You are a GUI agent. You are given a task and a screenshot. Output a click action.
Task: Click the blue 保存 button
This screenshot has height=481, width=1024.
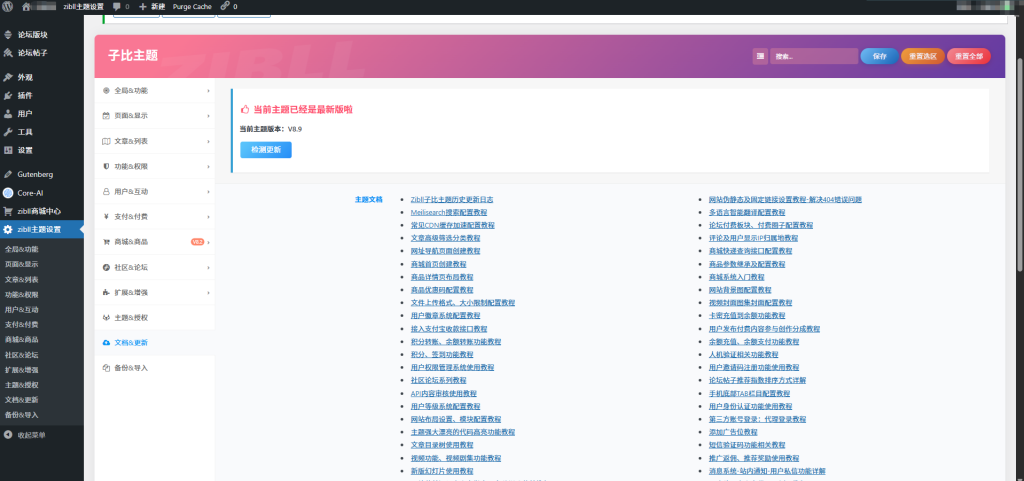pos(880,56)
